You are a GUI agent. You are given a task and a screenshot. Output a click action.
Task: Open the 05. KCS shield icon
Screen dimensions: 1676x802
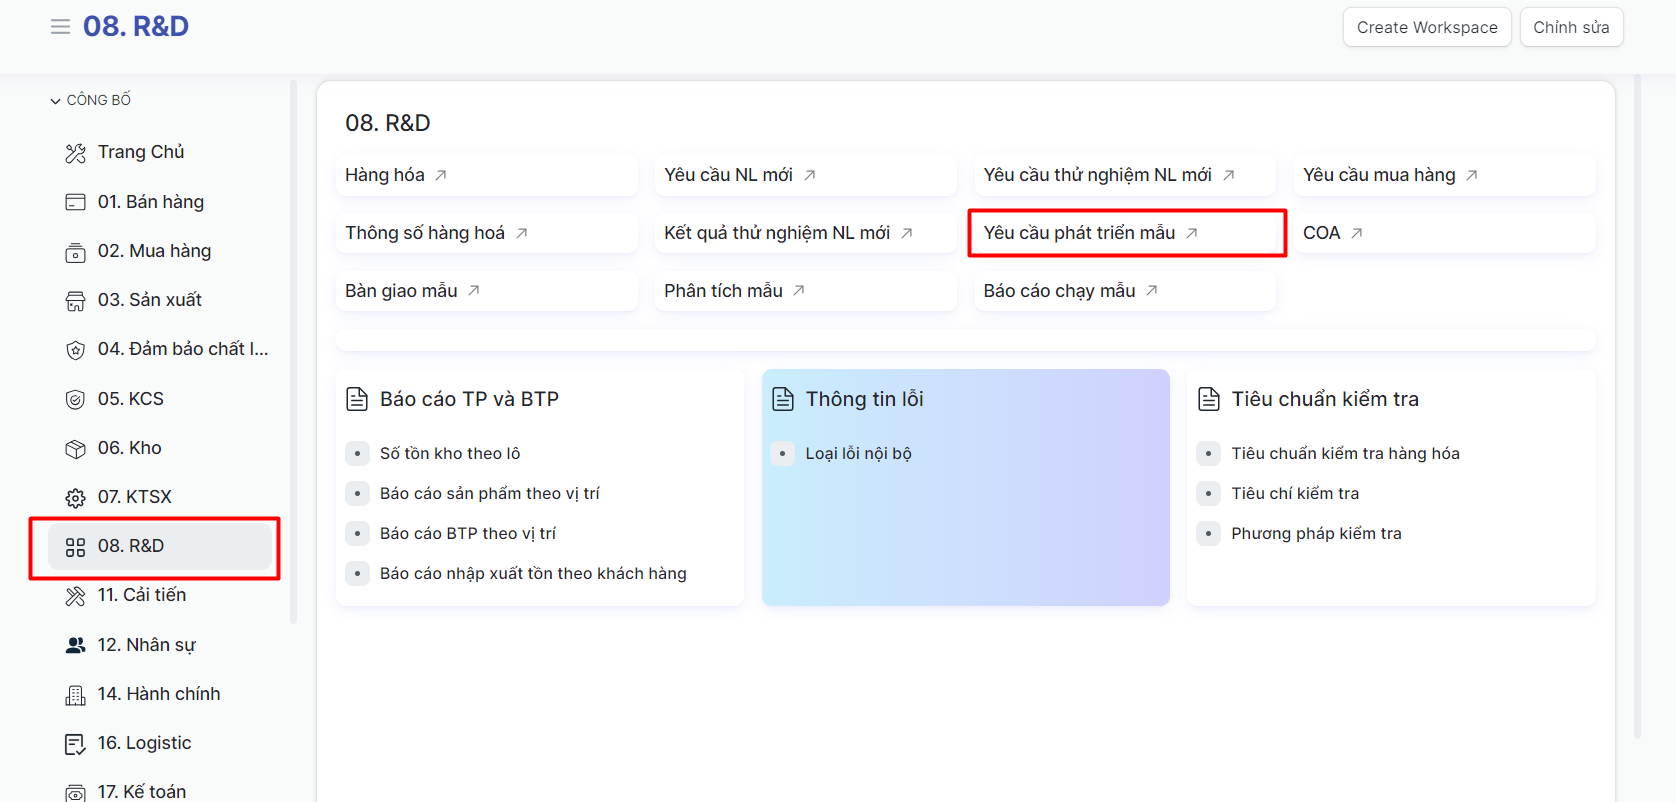75,400
